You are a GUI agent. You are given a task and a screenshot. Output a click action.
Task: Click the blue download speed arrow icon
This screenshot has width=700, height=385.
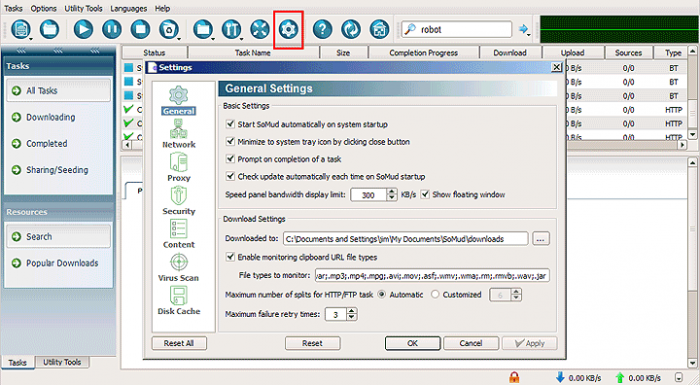click(x=560, y=377)
